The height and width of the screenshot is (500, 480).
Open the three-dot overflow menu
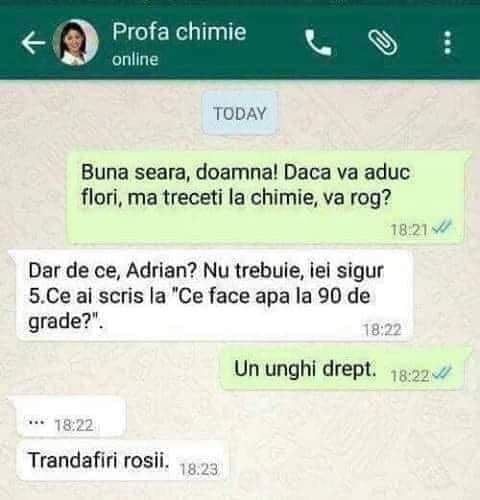click(448, 43)
